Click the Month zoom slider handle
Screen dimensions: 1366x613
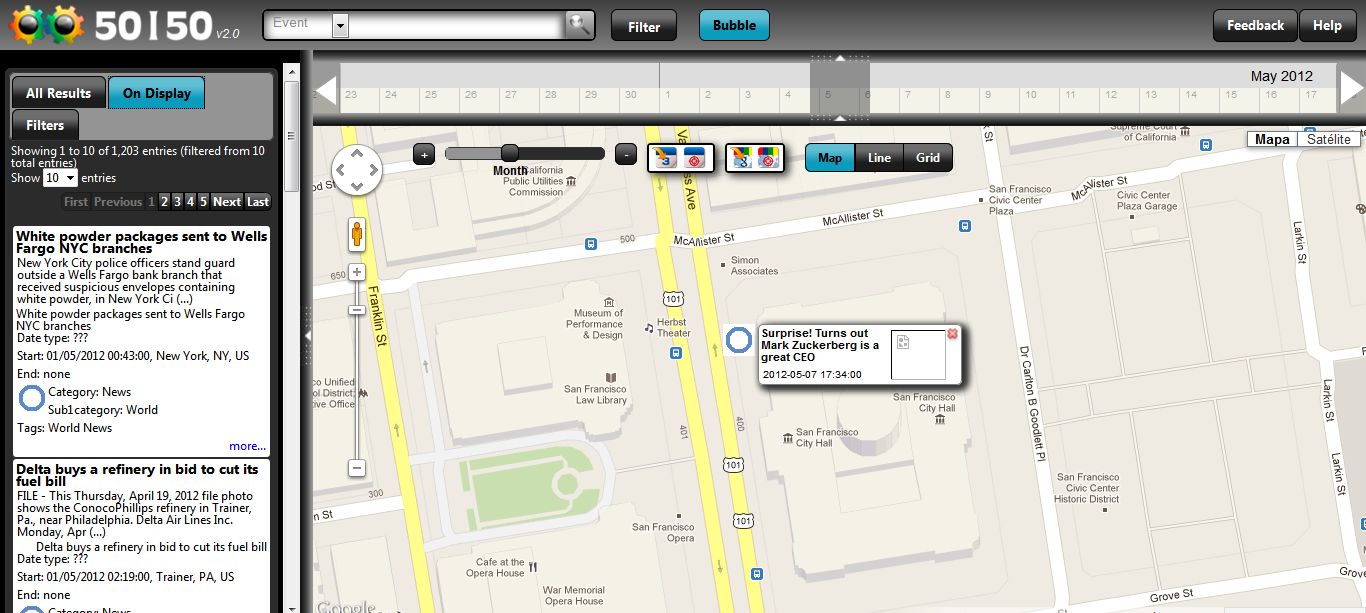point(510,153)
